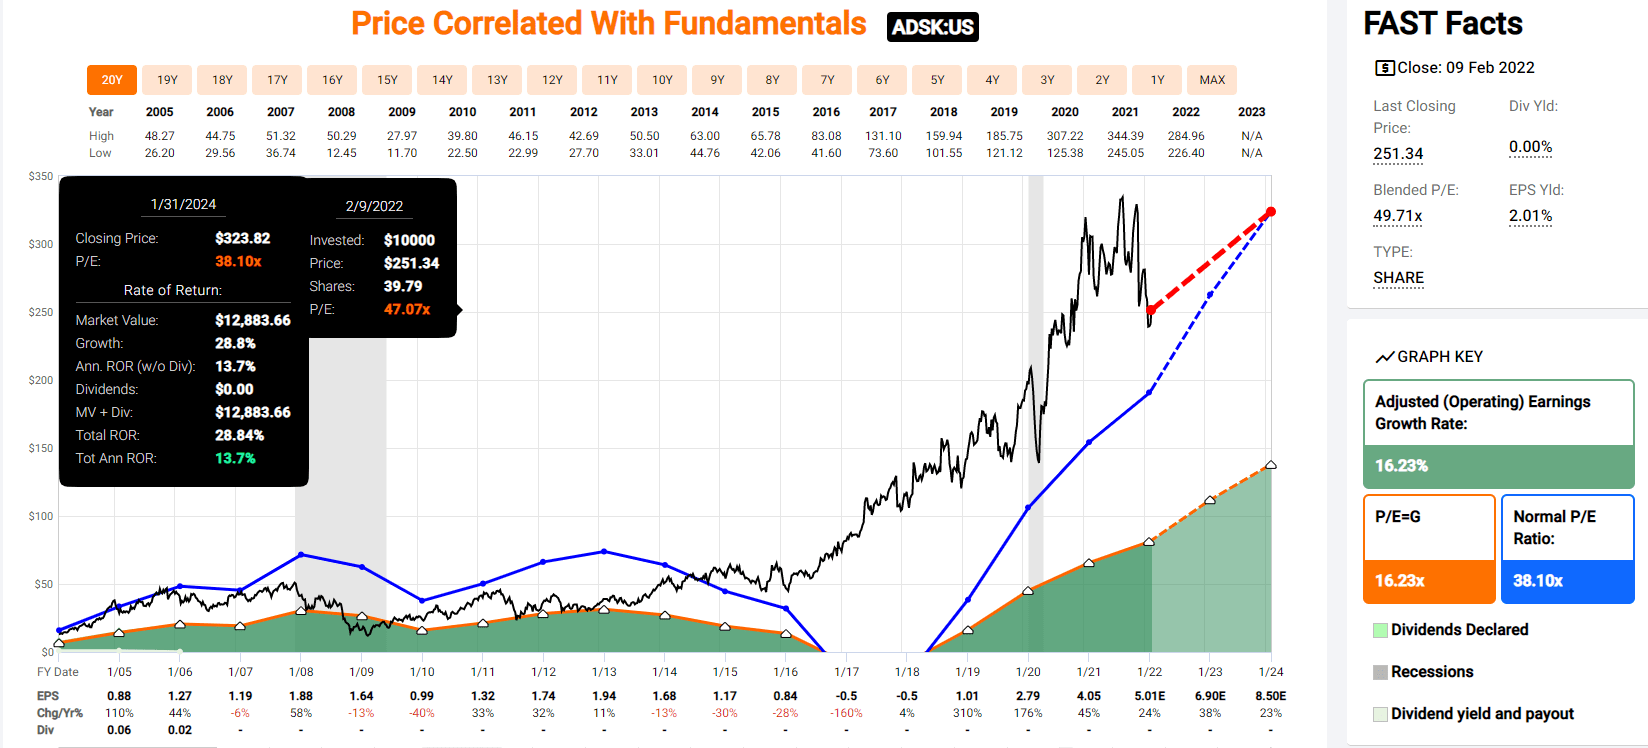Switch to the 18Y time range
Image resolution: width=1648 pixels, height=748 pixels.
point(222,80)
